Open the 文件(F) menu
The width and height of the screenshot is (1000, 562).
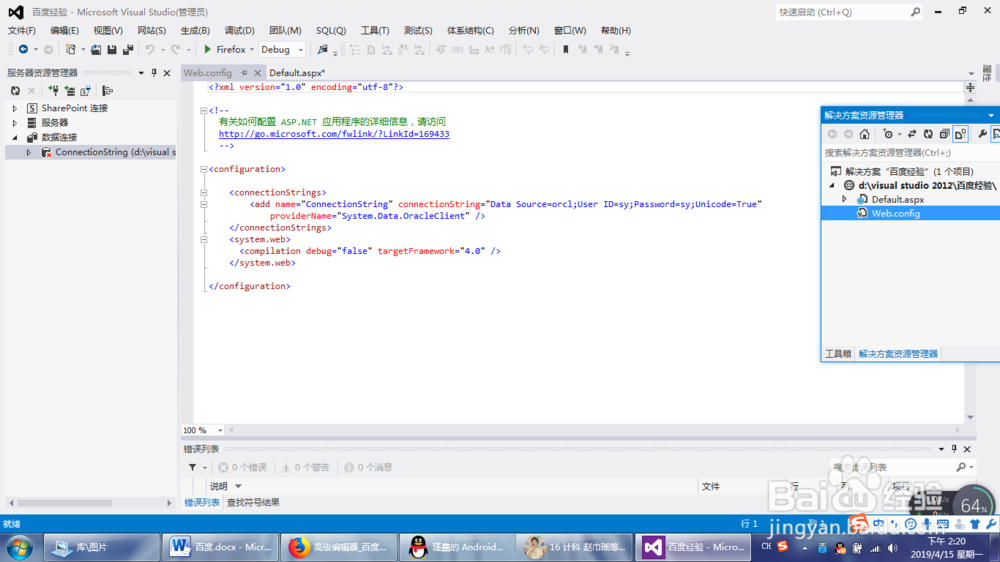(x=22, y=30)
